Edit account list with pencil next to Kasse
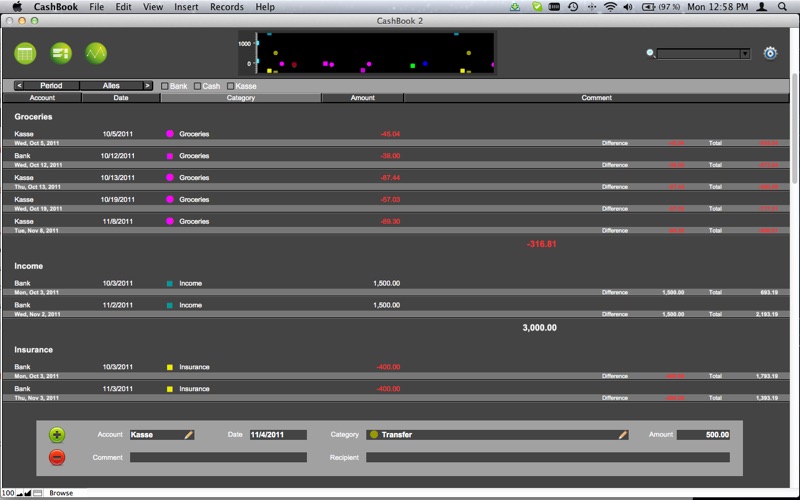Viewport: 800px width, 500px height. click(188, 435)
